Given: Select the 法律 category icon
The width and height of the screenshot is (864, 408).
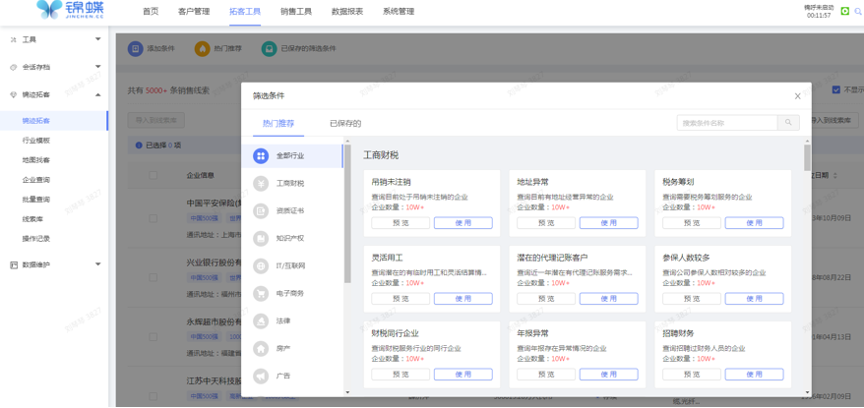Looking at the screenshot, I should [261, 321].
